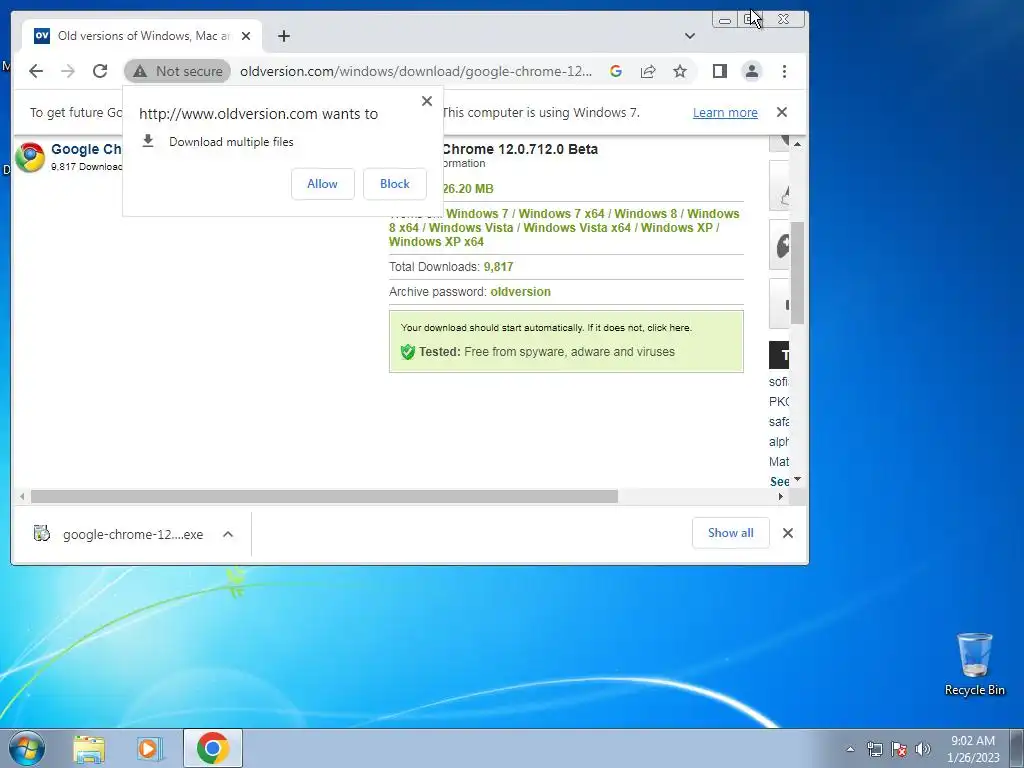The height and width of the screenshot is (768, 1024).
Task: Click the Windows 7 compatibility link
Action: pos(477,214)
